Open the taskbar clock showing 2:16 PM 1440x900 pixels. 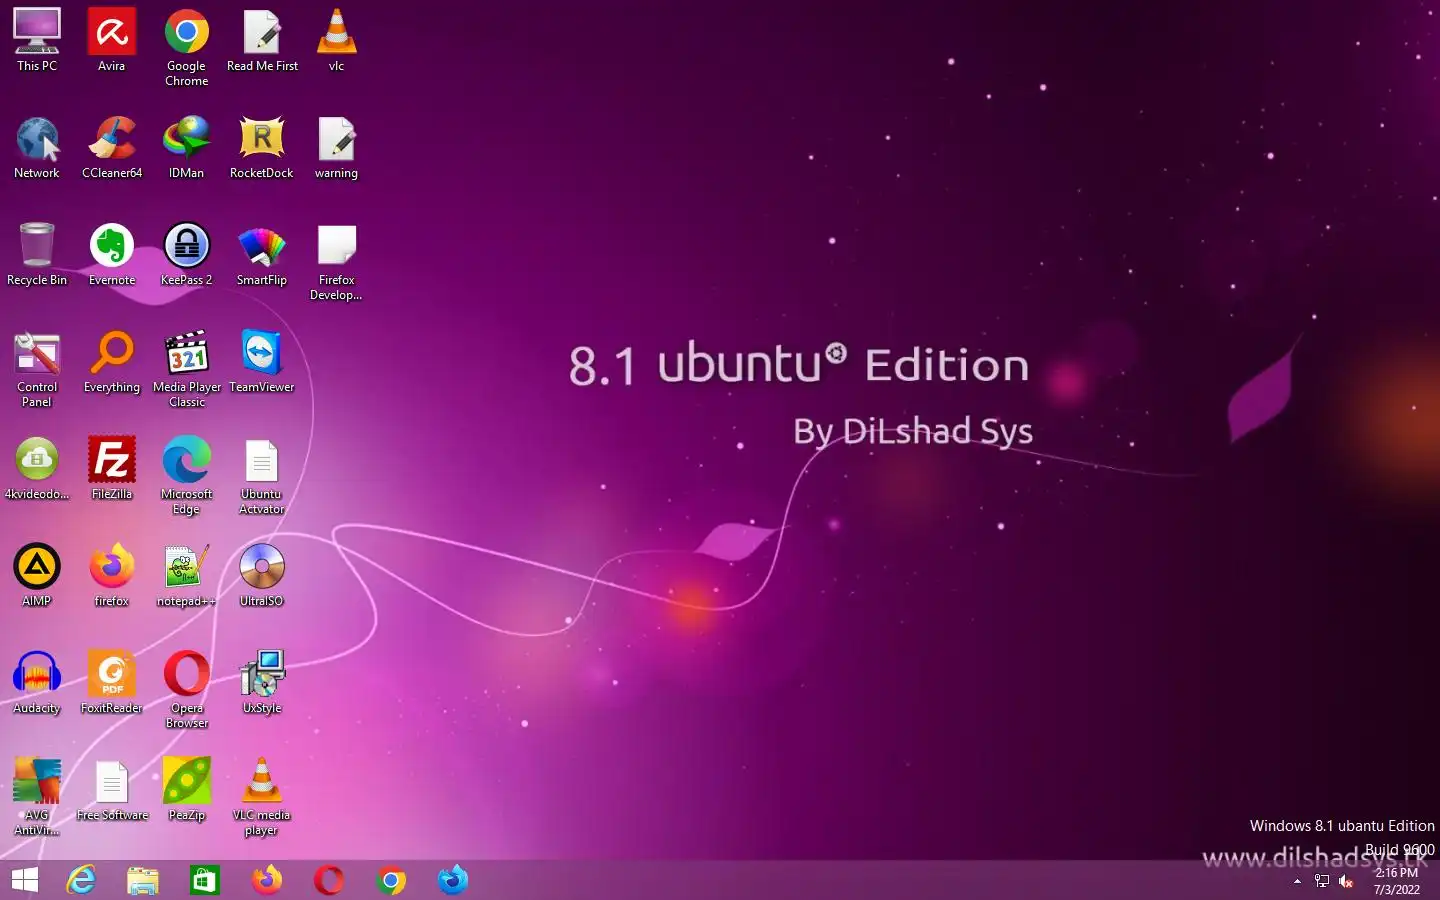click(x=1396, y=881)
